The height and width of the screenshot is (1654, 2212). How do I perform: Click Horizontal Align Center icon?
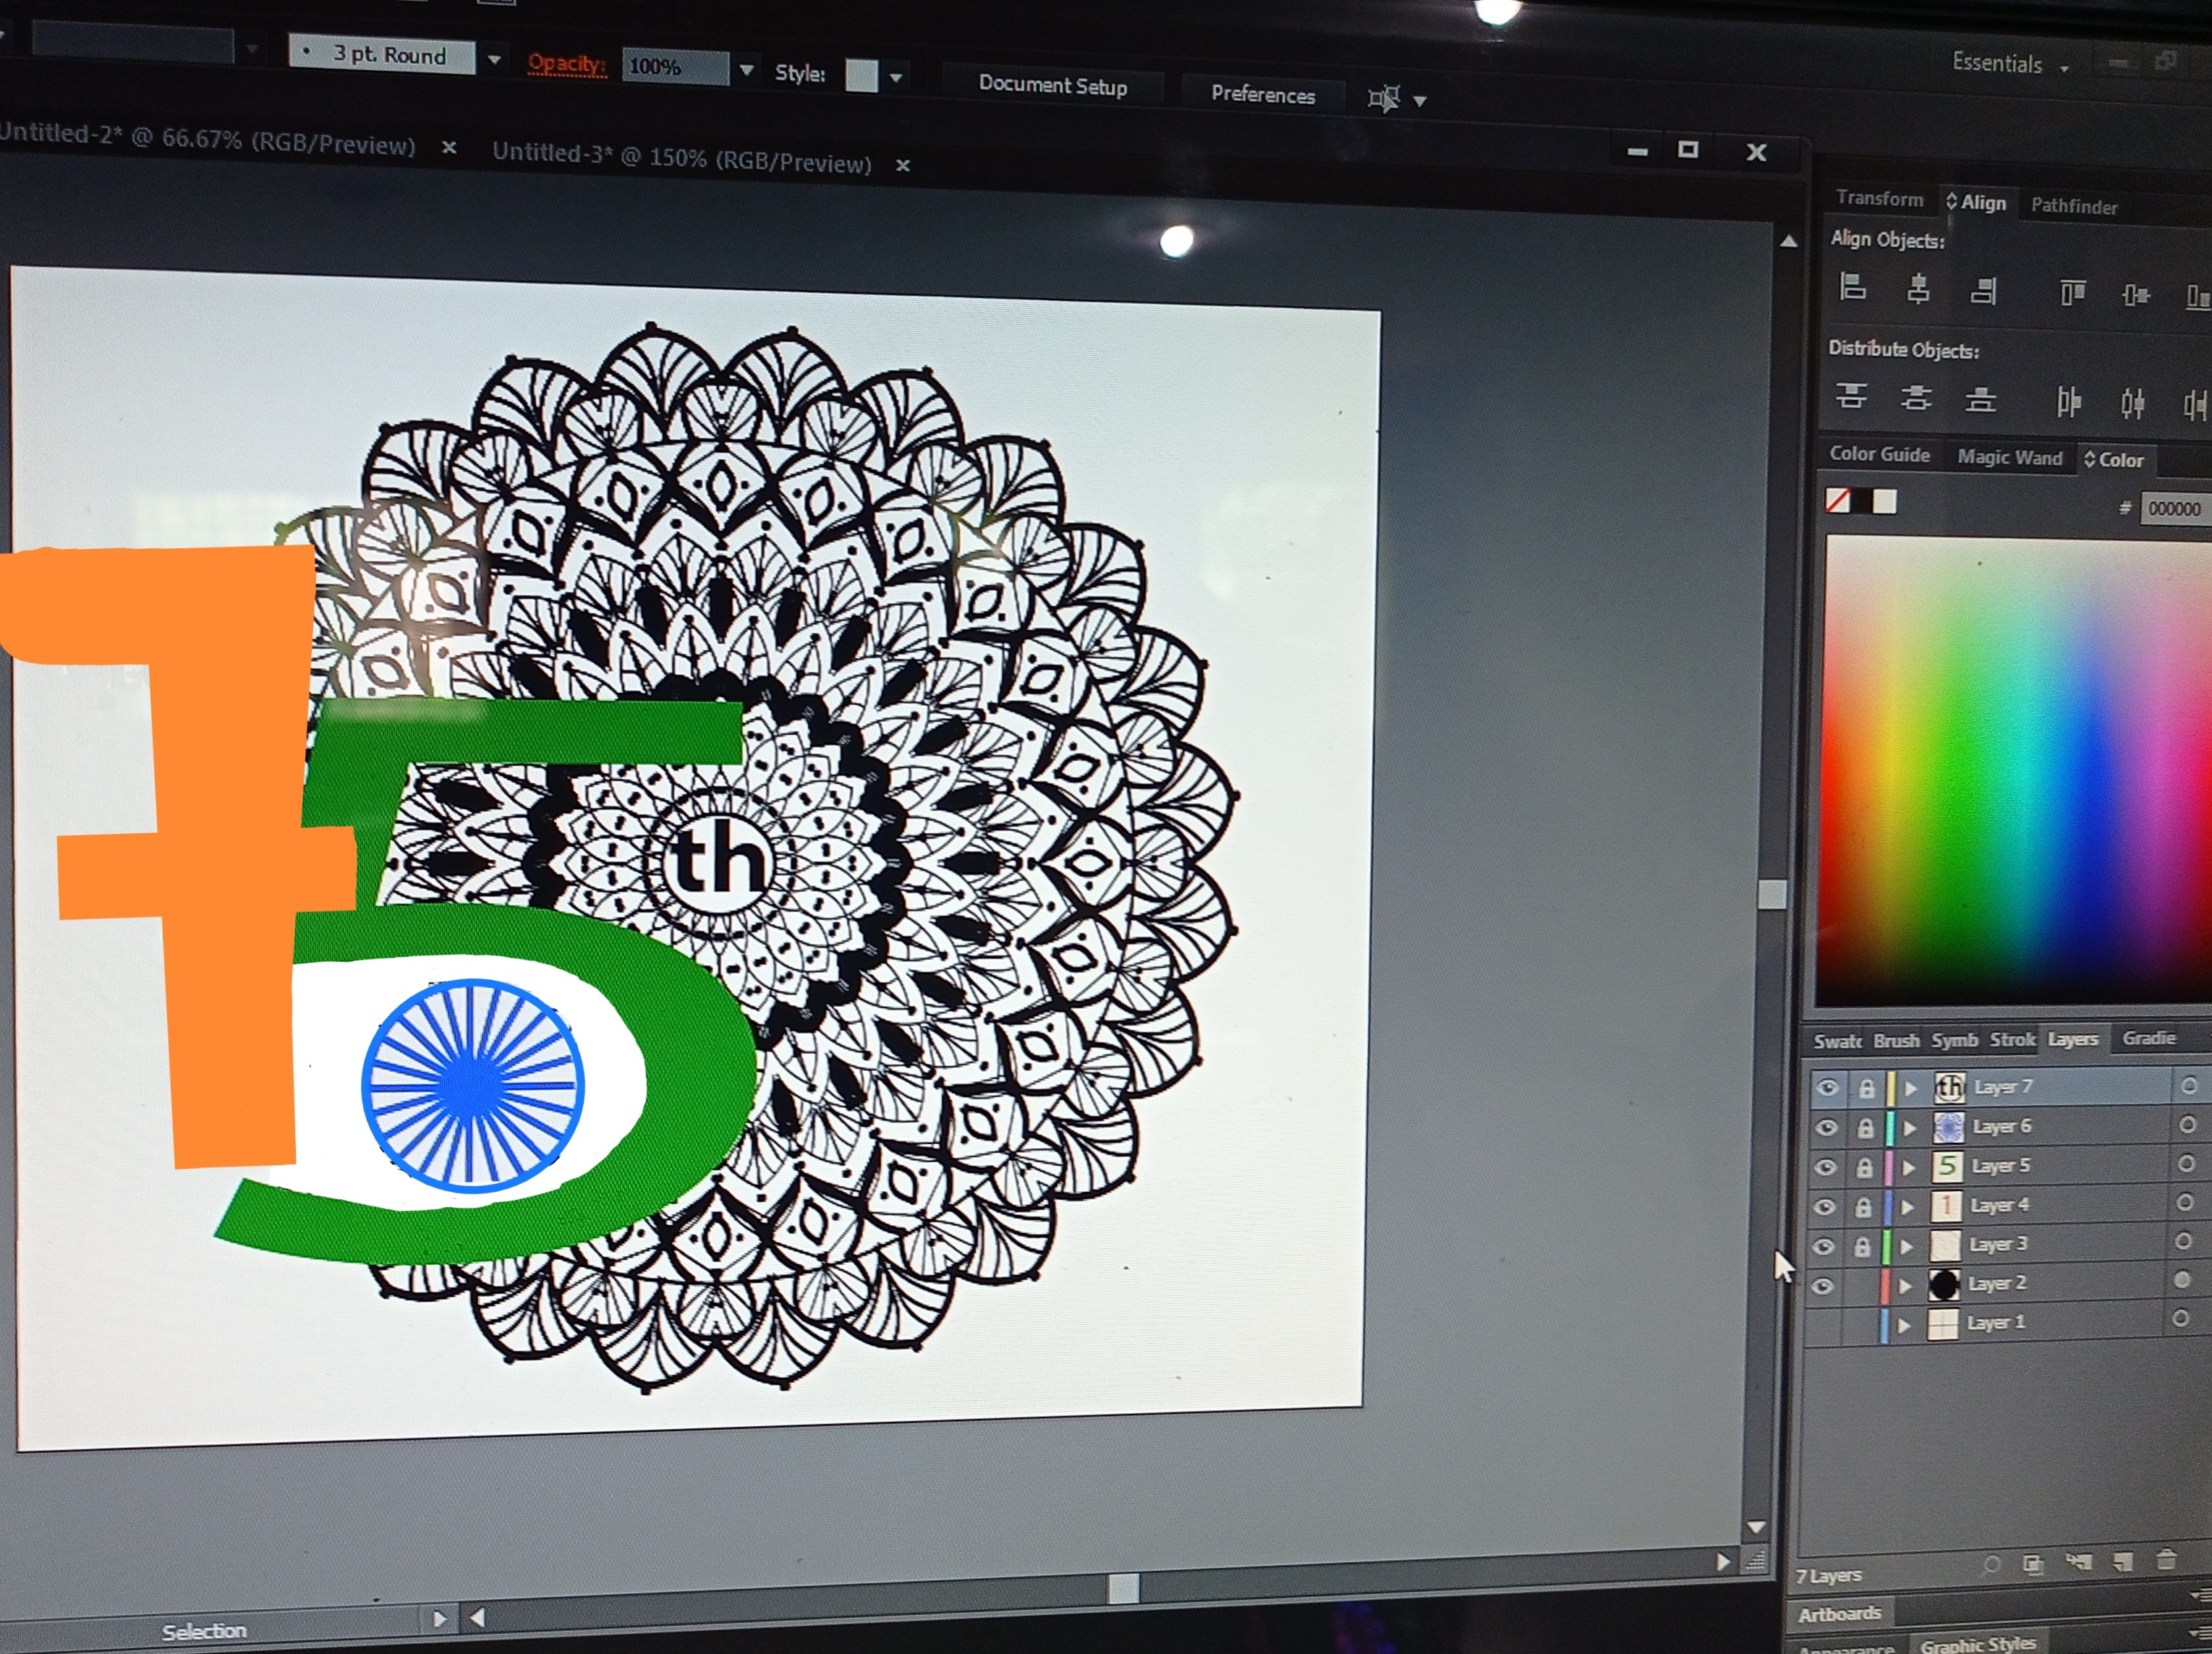tap(1917, 289)
